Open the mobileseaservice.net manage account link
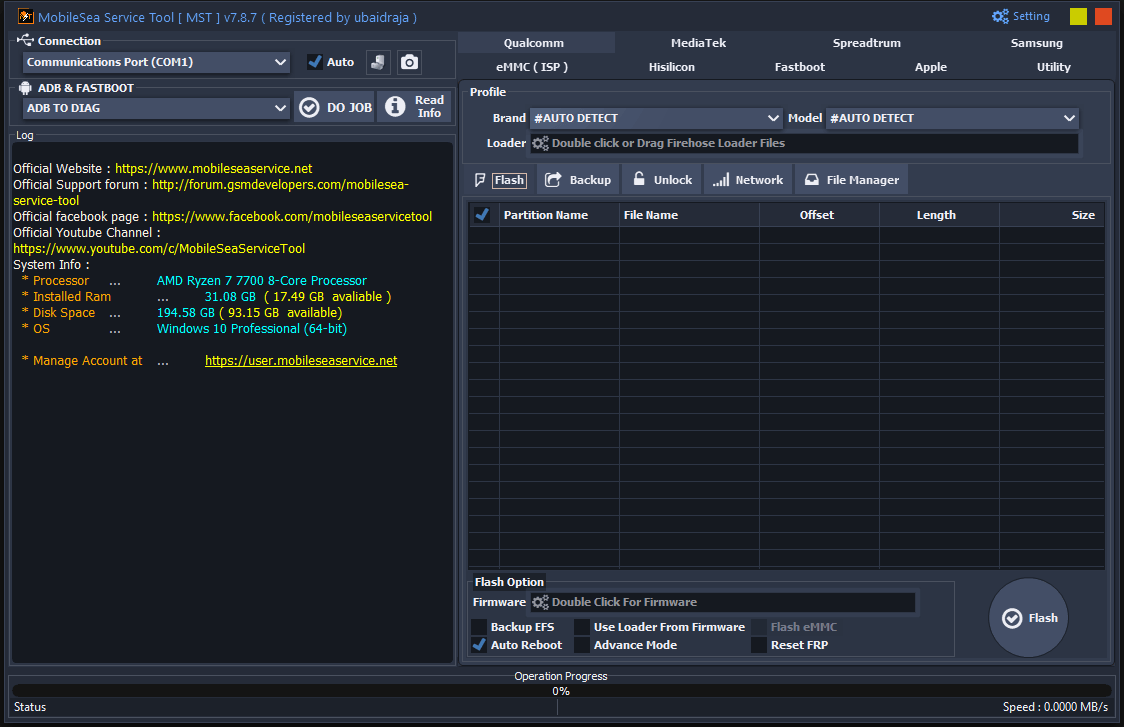 point(301,360)
